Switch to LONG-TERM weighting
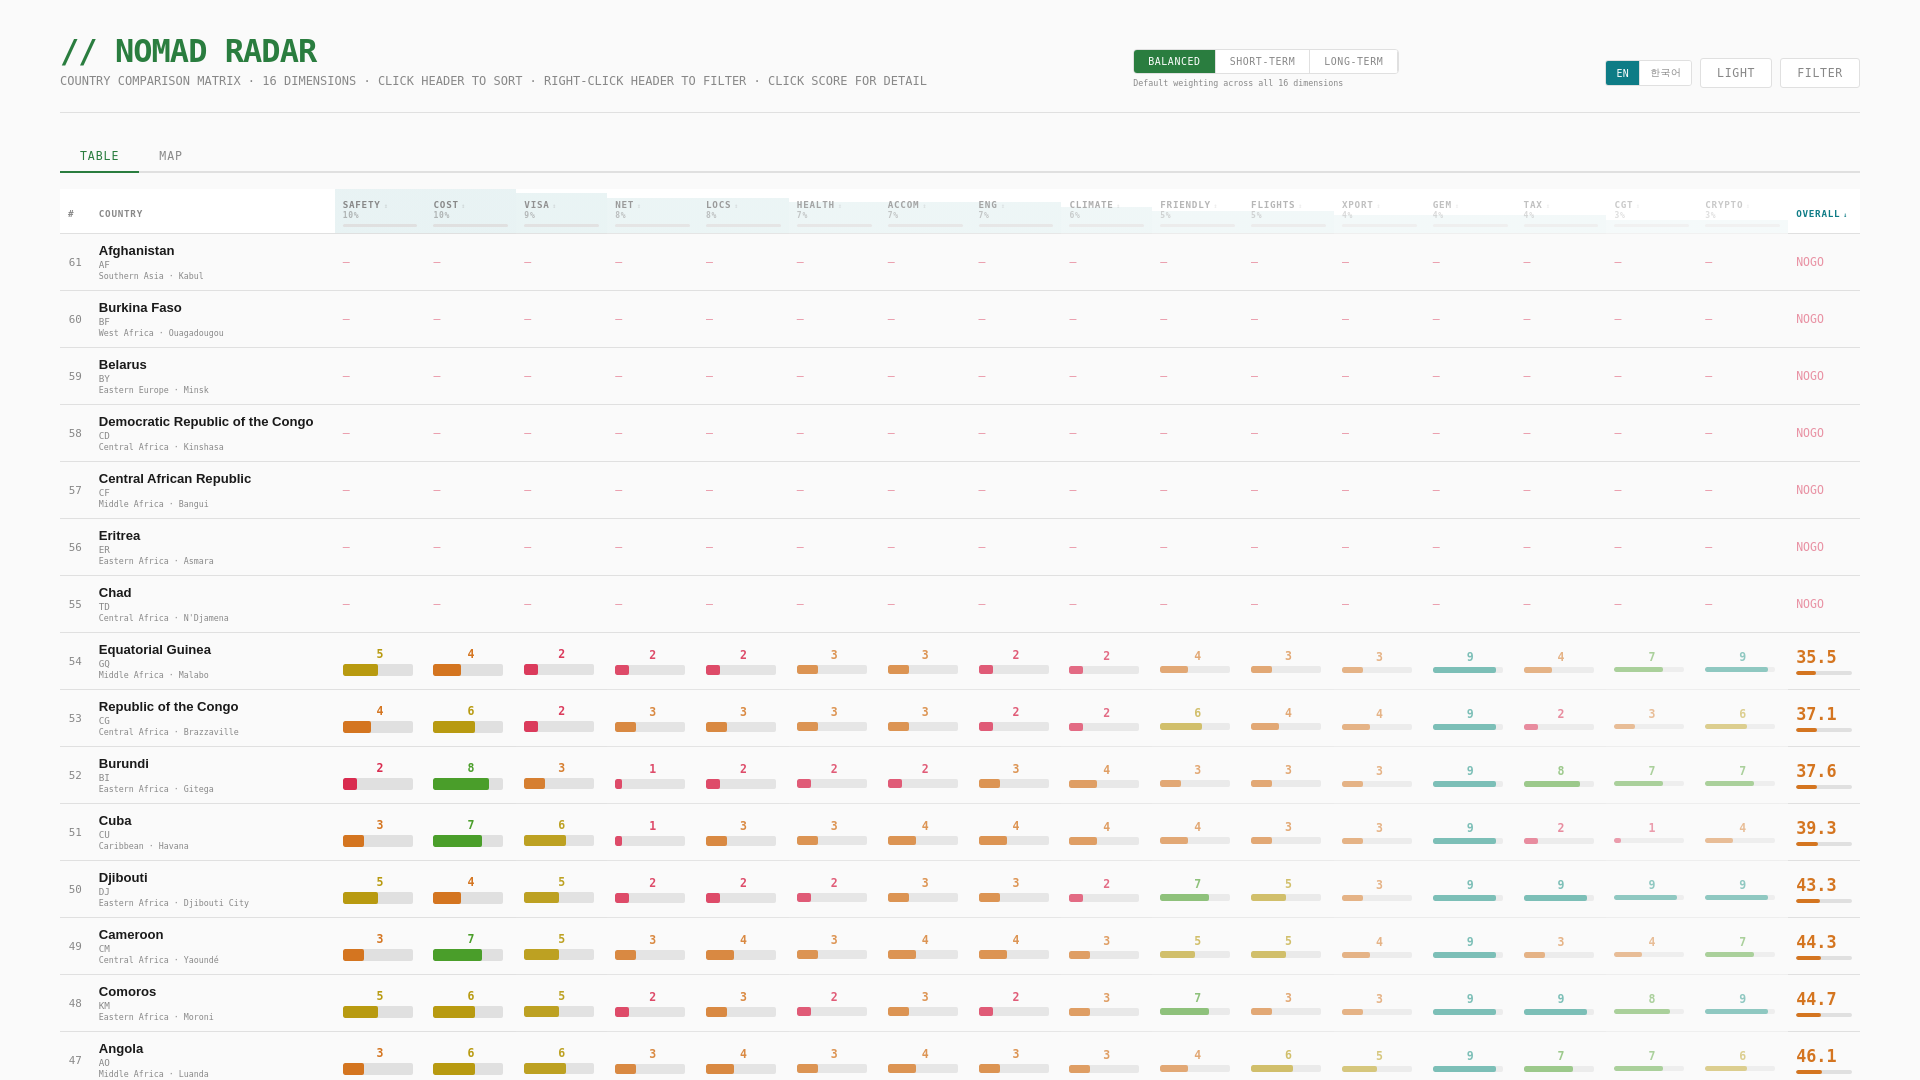 (1353, 62)
